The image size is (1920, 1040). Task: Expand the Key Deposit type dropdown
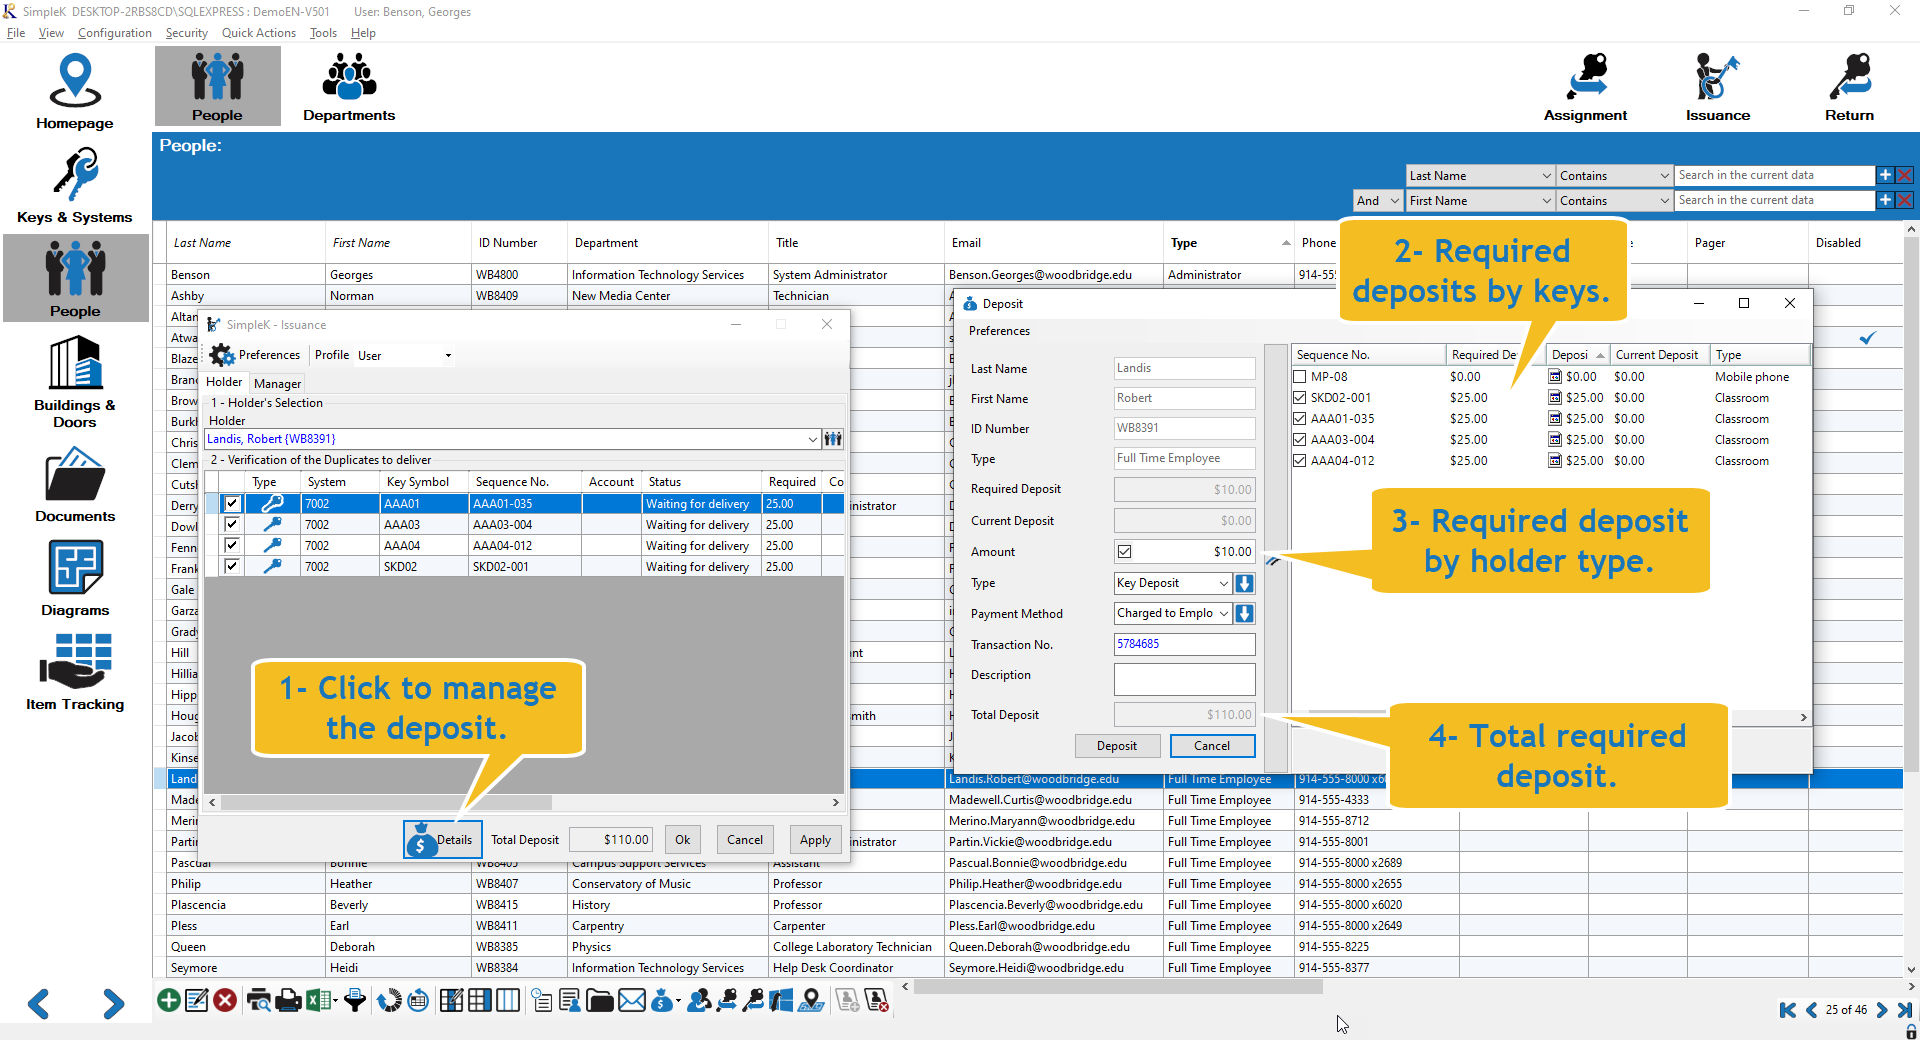click(x=1223, y=583)
